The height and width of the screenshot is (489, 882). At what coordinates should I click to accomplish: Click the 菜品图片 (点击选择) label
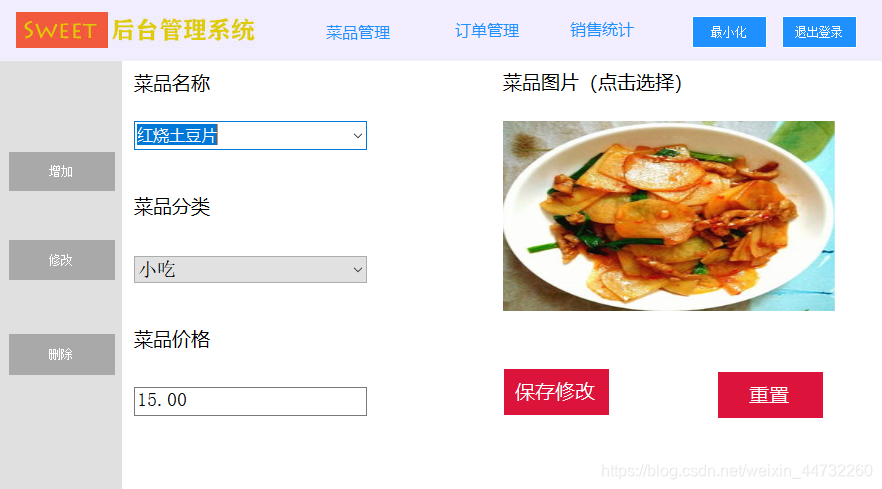click(592, 83)
